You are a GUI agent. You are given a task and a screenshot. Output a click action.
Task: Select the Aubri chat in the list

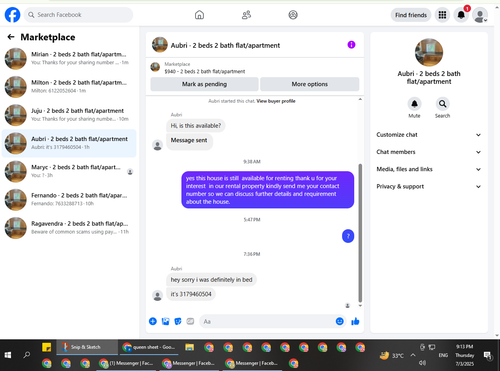click(x=69, y=143)
